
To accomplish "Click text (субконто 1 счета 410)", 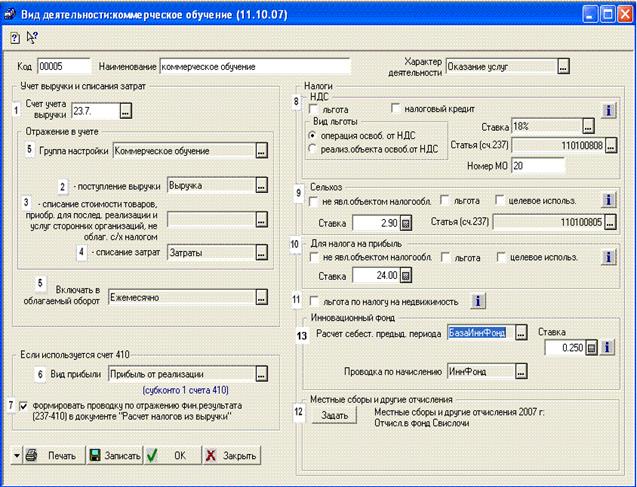I will [185, 390].
